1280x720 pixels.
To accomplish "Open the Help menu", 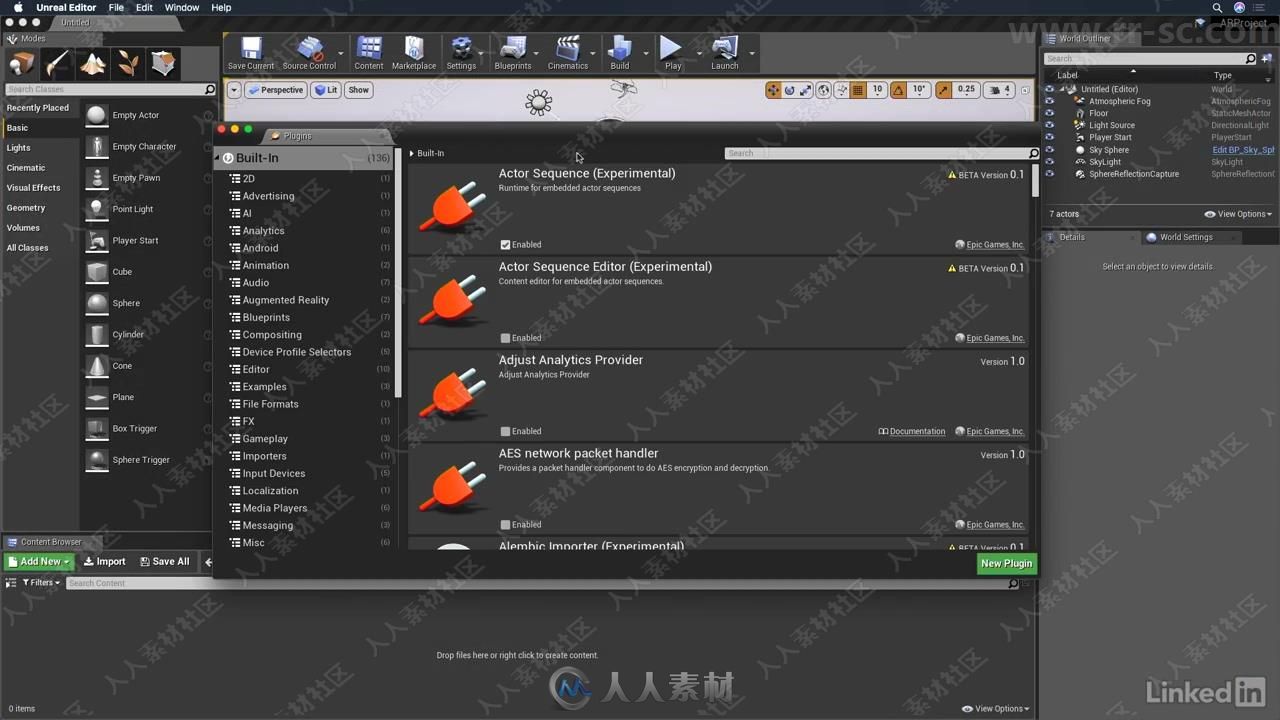I will (x=221, y=7).
